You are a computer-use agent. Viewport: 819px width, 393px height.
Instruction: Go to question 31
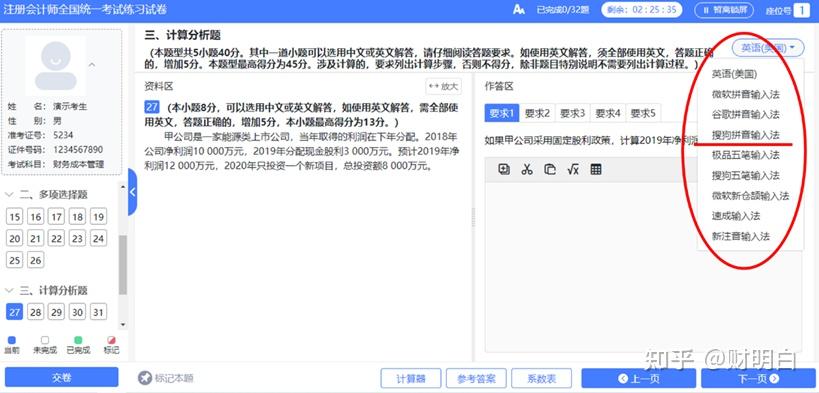[98, 312]
